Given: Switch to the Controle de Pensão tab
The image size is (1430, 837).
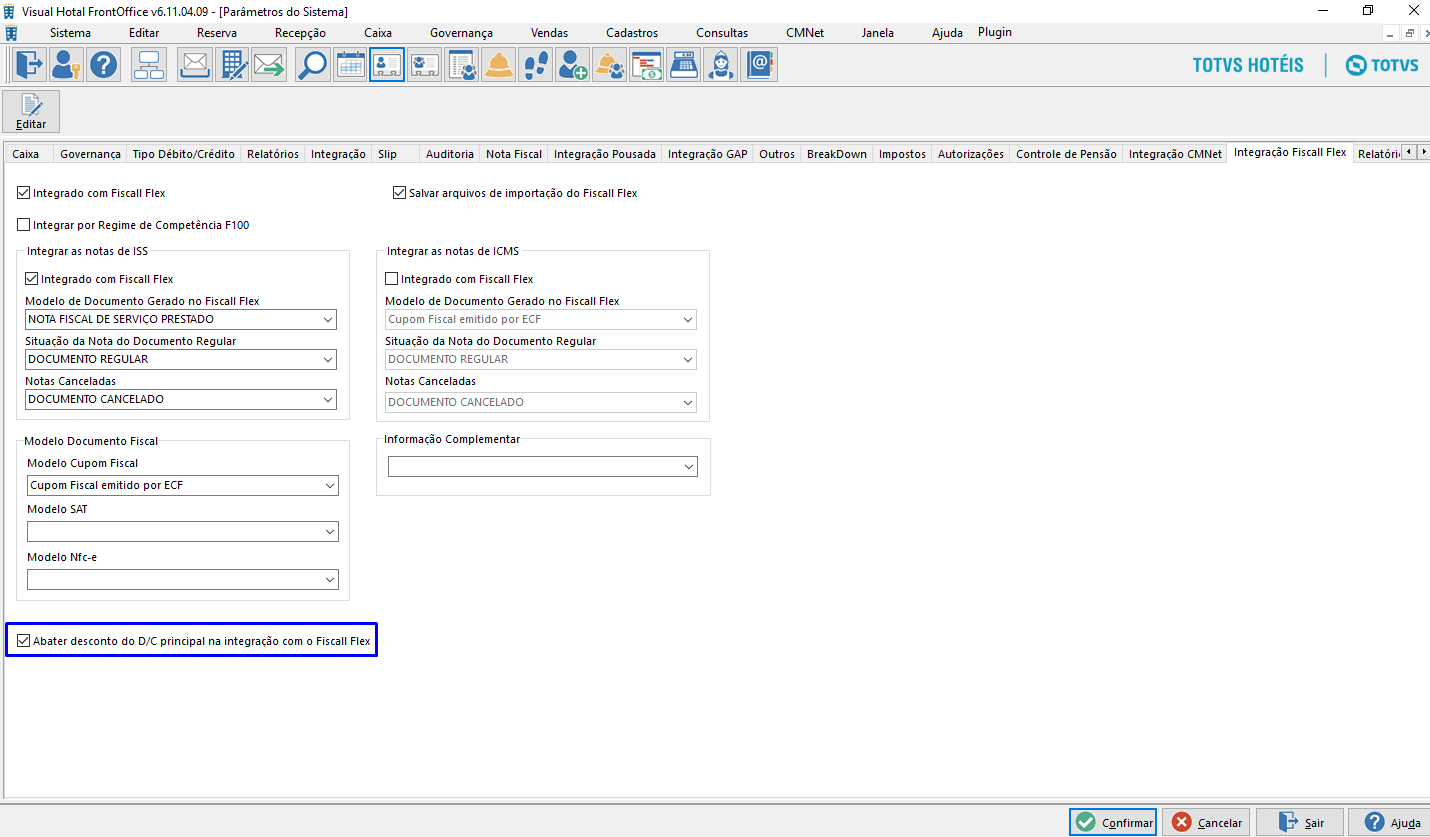Looking at the screenshot, I should tap(1066, 154).
